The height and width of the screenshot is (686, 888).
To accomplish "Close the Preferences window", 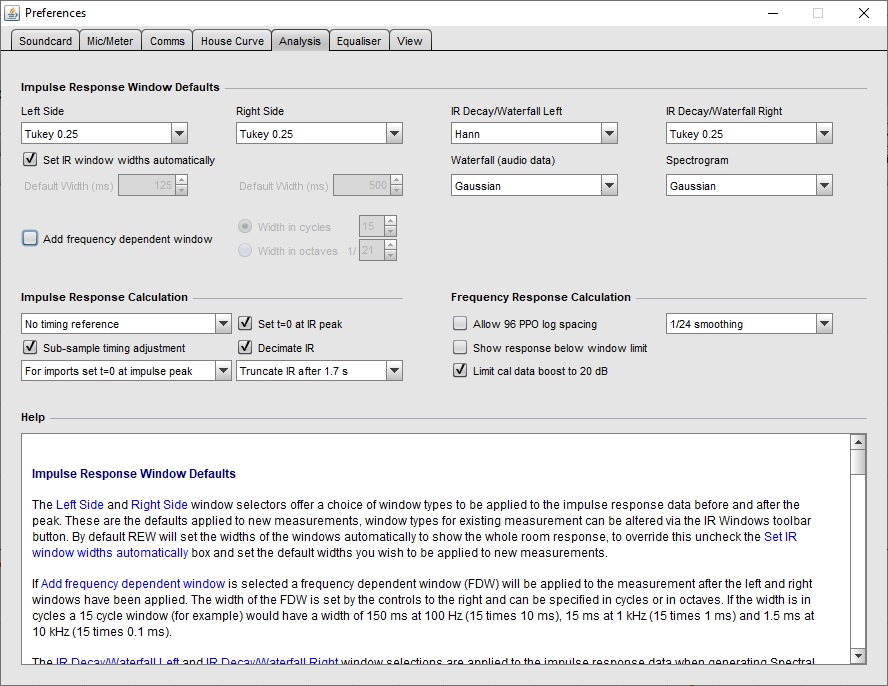I will coord(864,13).
